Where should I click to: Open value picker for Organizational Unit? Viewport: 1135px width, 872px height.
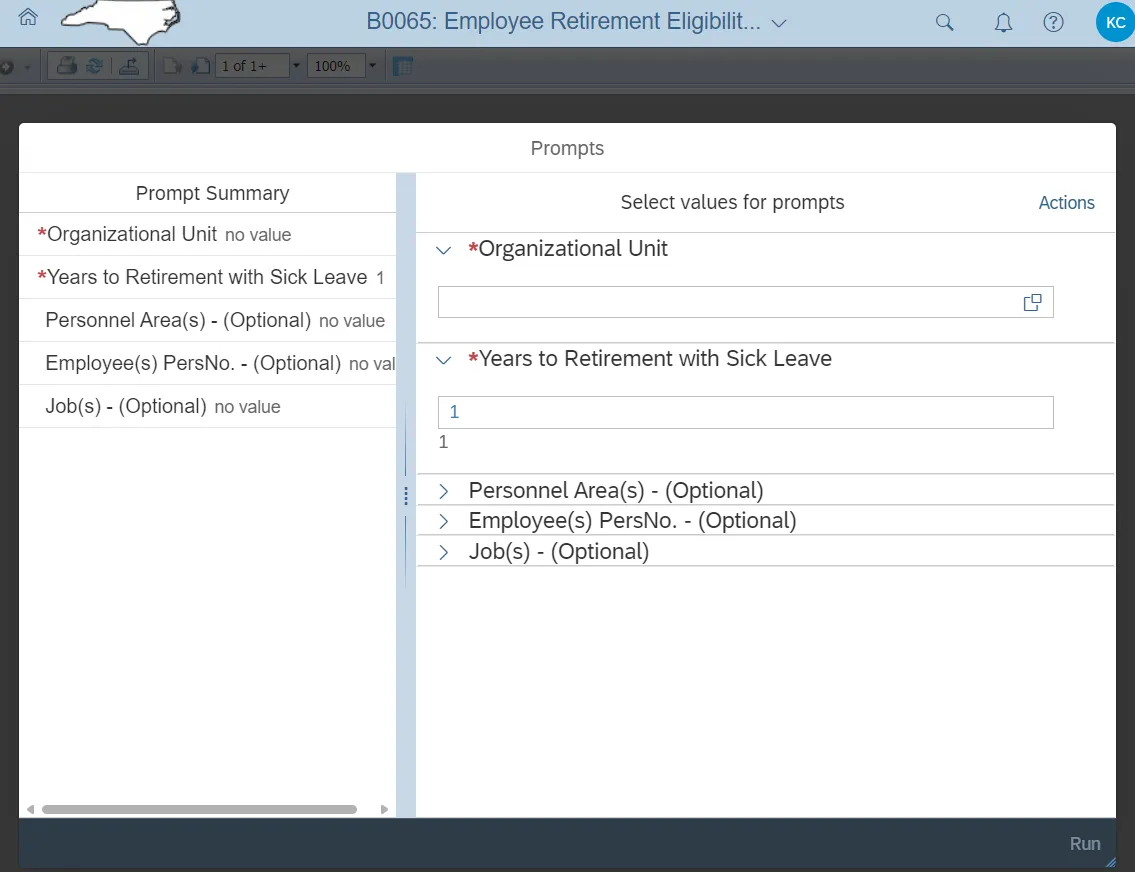coord(1032,302)
